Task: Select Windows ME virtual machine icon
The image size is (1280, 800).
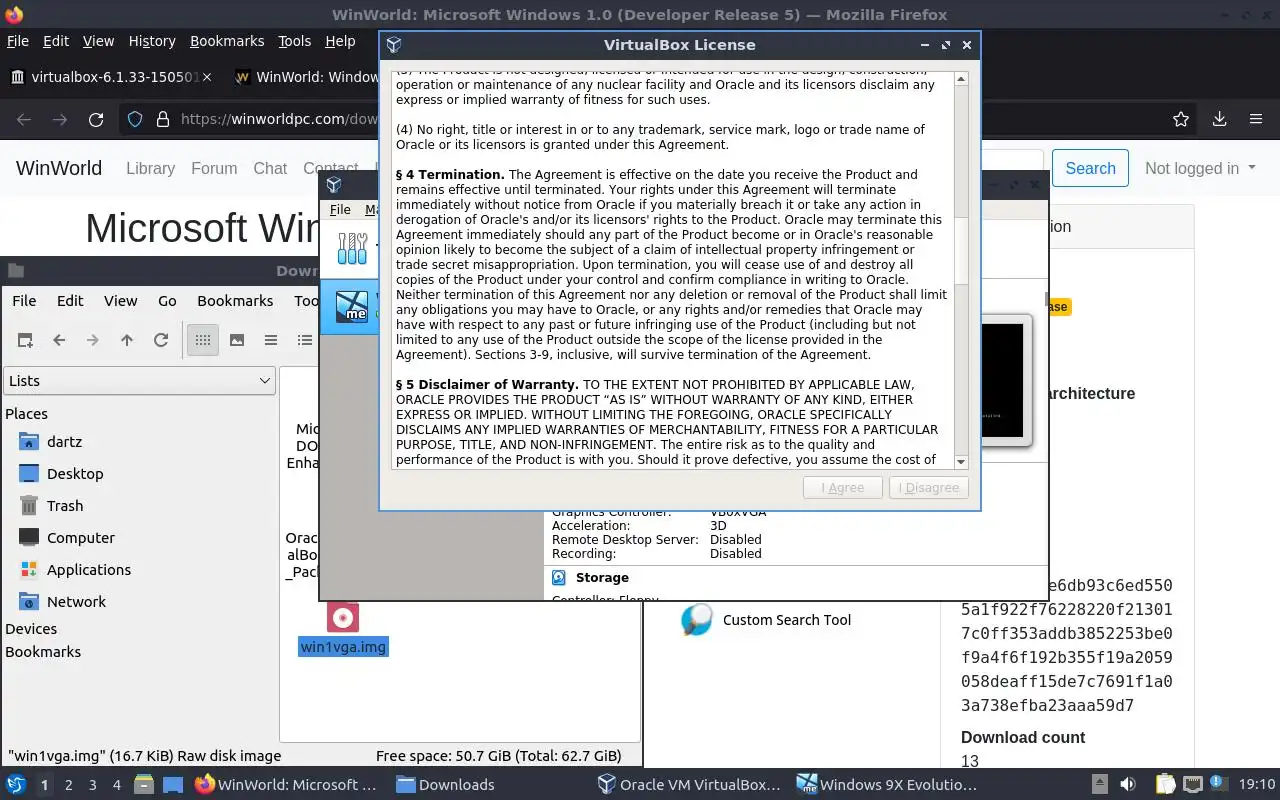Action: [352, 305]
